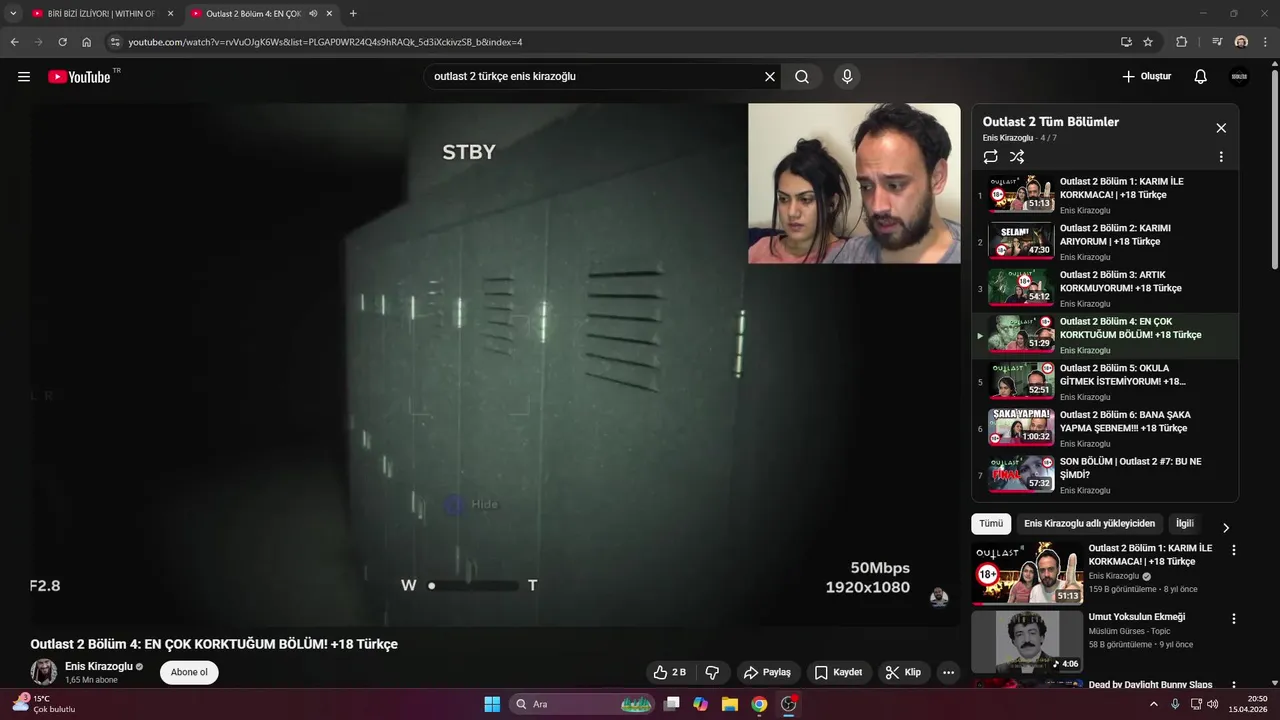The width and height of the screenshot is (1280, 720).
Task: Click Oluştur create button
Action: point(1146,77)
